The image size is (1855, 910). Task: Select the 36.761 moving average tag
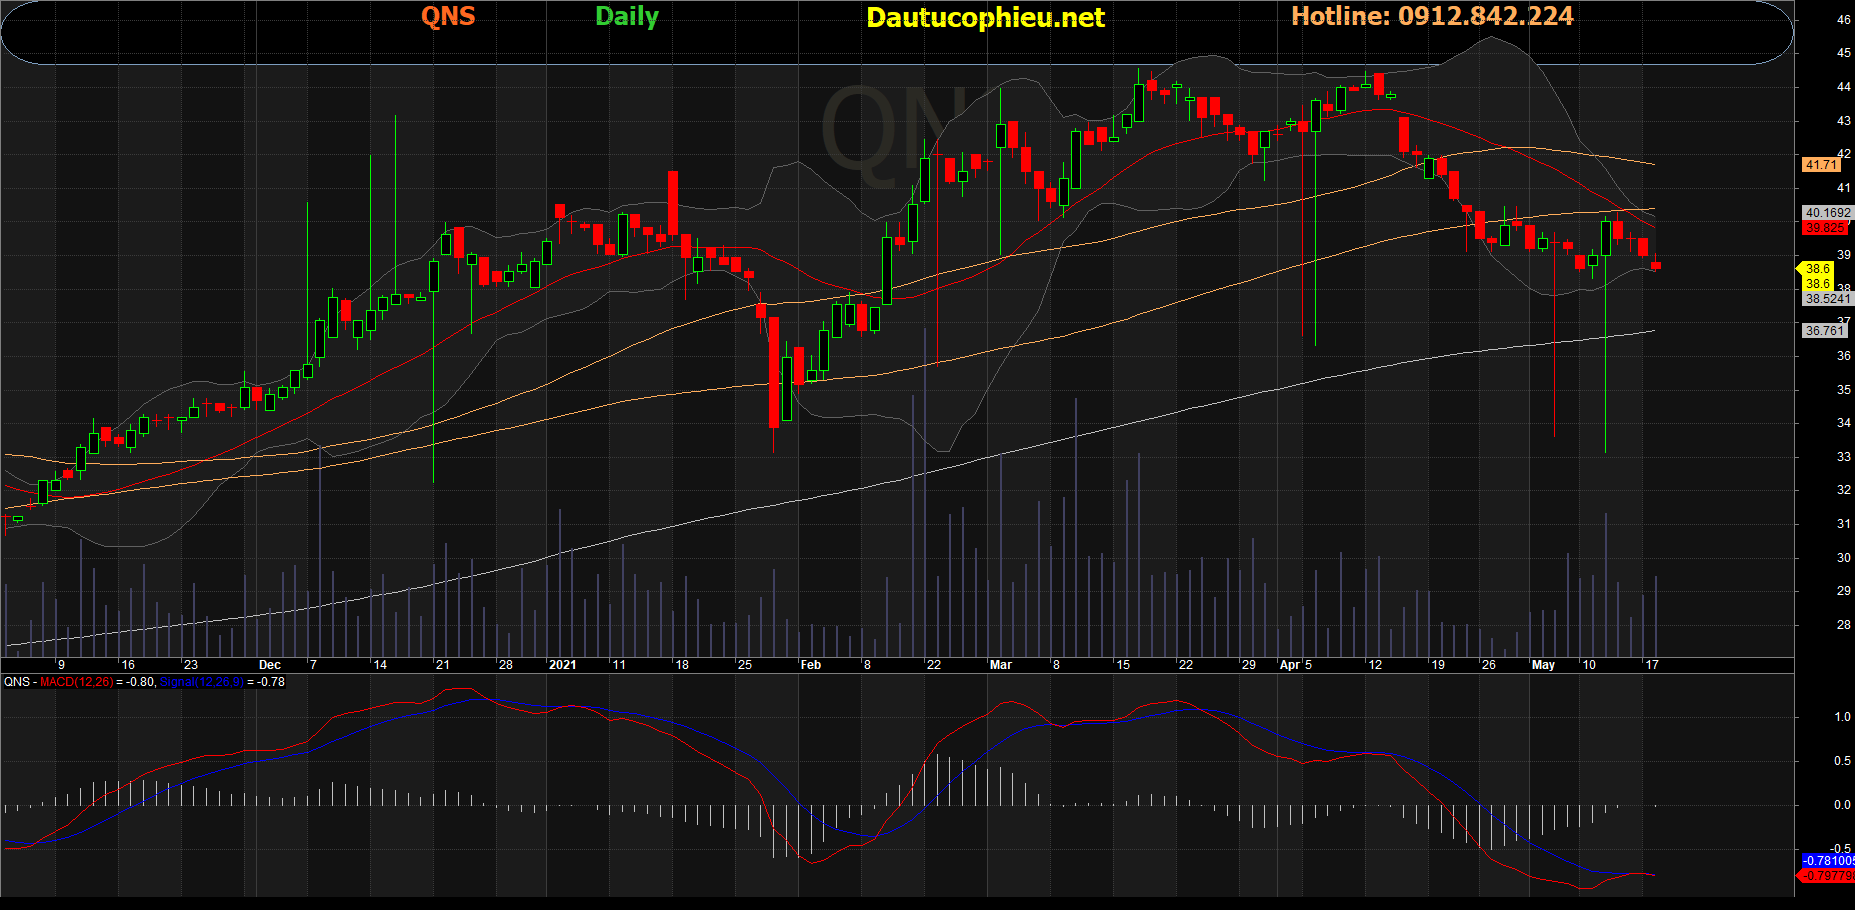tap(1824, 331)
